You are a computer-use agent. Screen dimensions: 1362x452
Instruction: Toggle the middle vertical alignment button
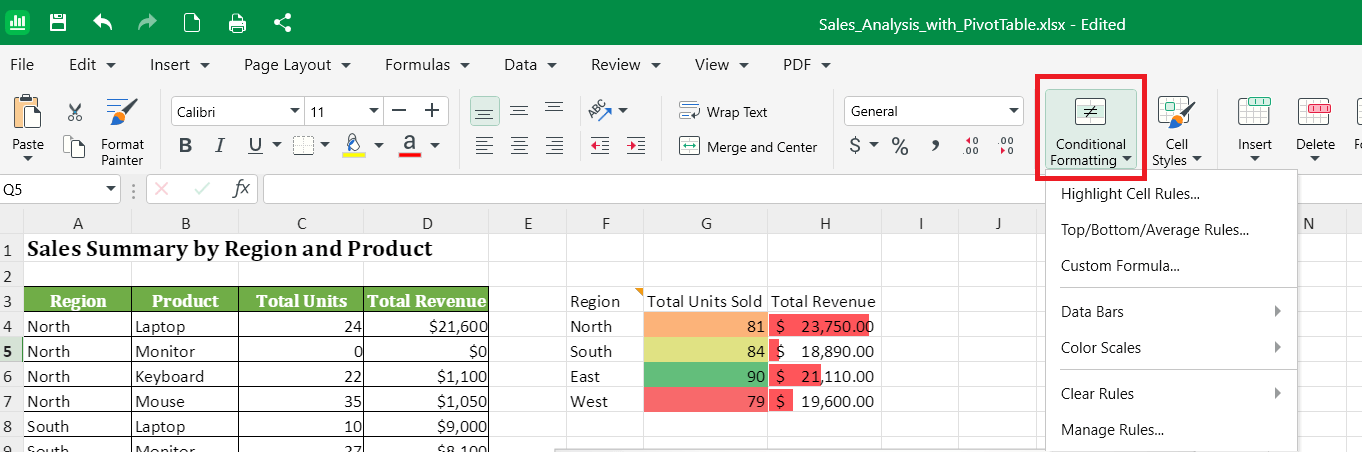click(x=519, y=110)
